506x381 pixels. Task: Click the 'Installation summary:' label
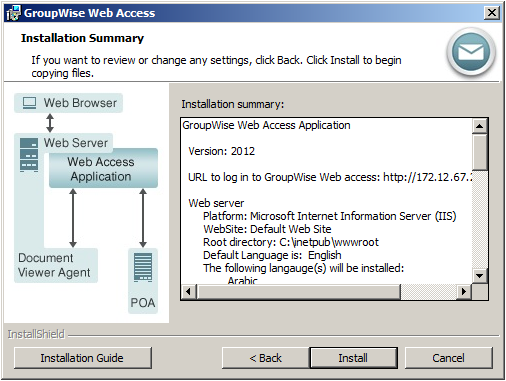click(233, 104)
